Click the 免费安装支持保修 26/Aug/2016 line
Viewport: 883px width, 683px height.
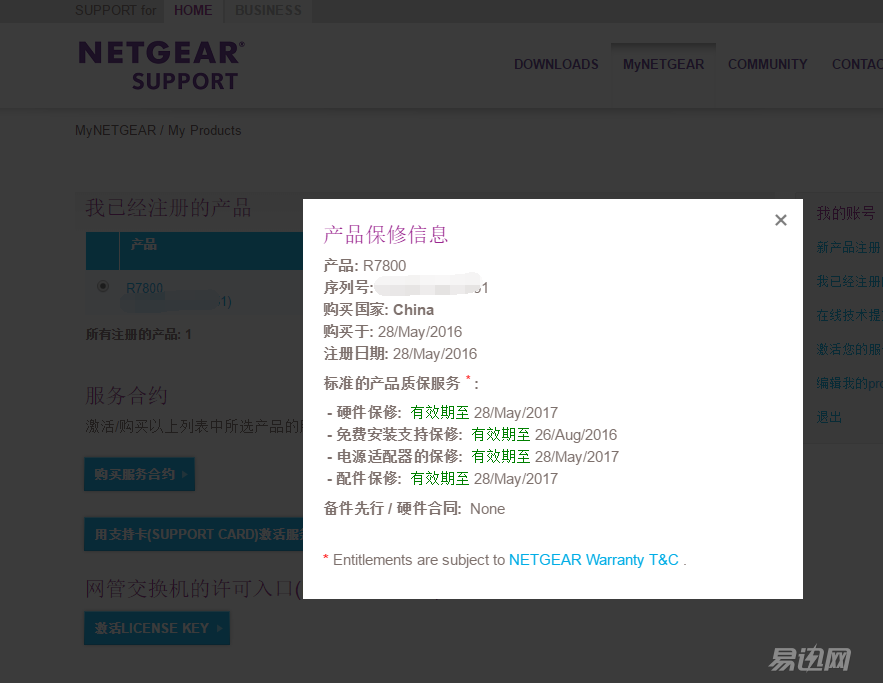[472, 435]
